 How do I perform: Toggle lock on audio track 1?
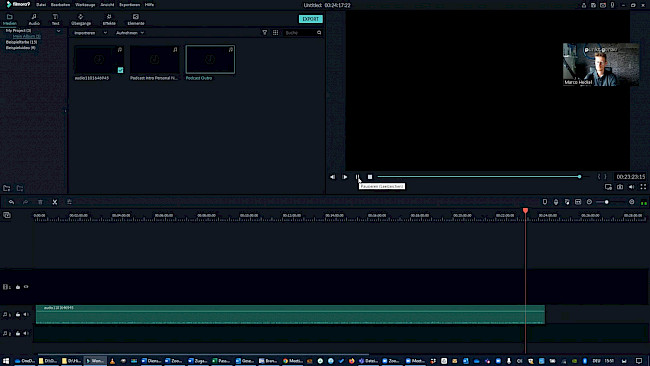click(x=18, y=314)
